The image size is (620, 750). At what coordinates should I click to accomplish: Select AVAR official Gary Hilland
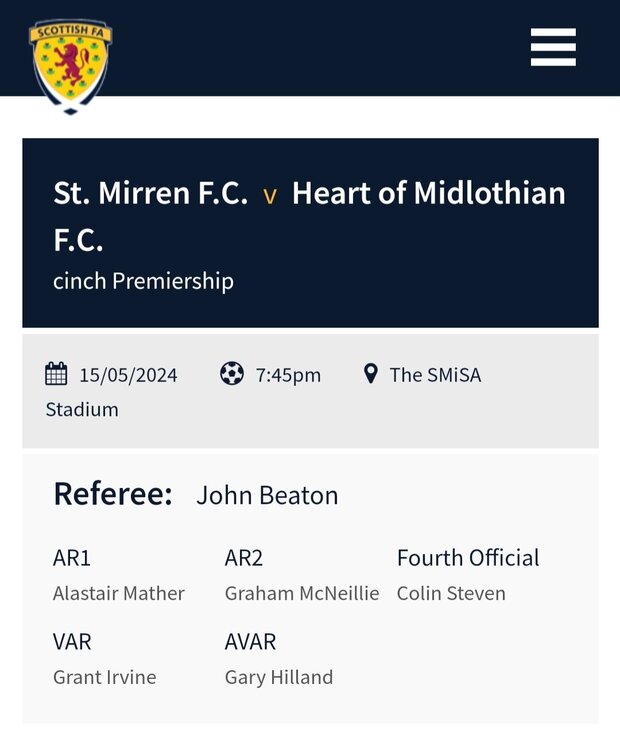[x=279, y=678]
